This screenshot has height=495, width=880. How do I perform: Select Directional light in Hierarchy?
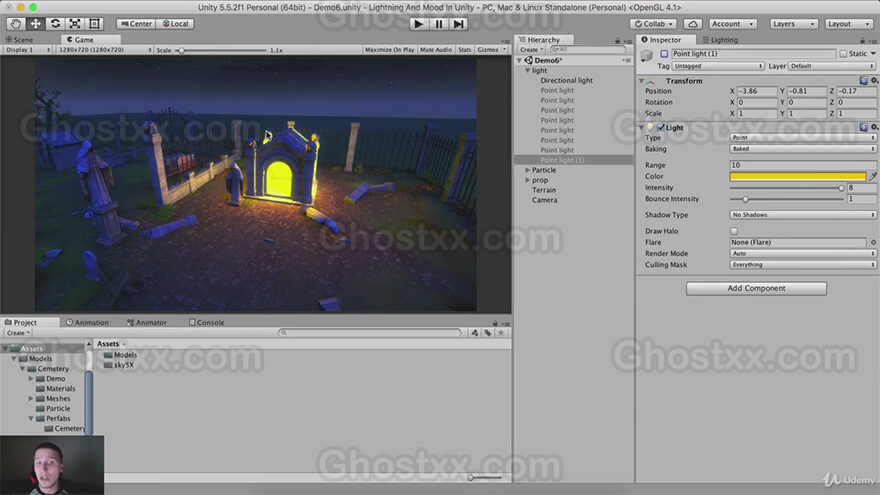[566, 80]
